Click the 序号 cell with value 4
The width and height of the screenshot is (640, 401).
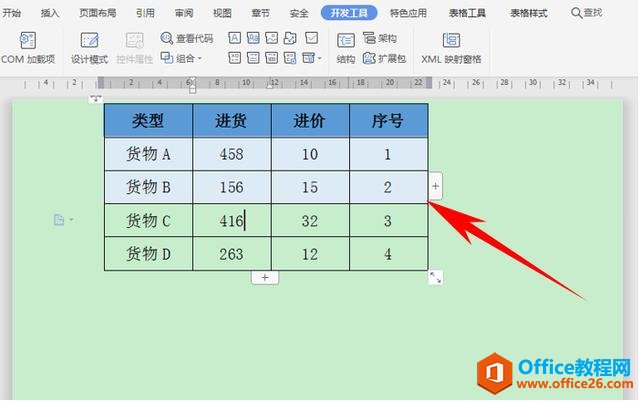pyautogui.click(x=388, y=254)
